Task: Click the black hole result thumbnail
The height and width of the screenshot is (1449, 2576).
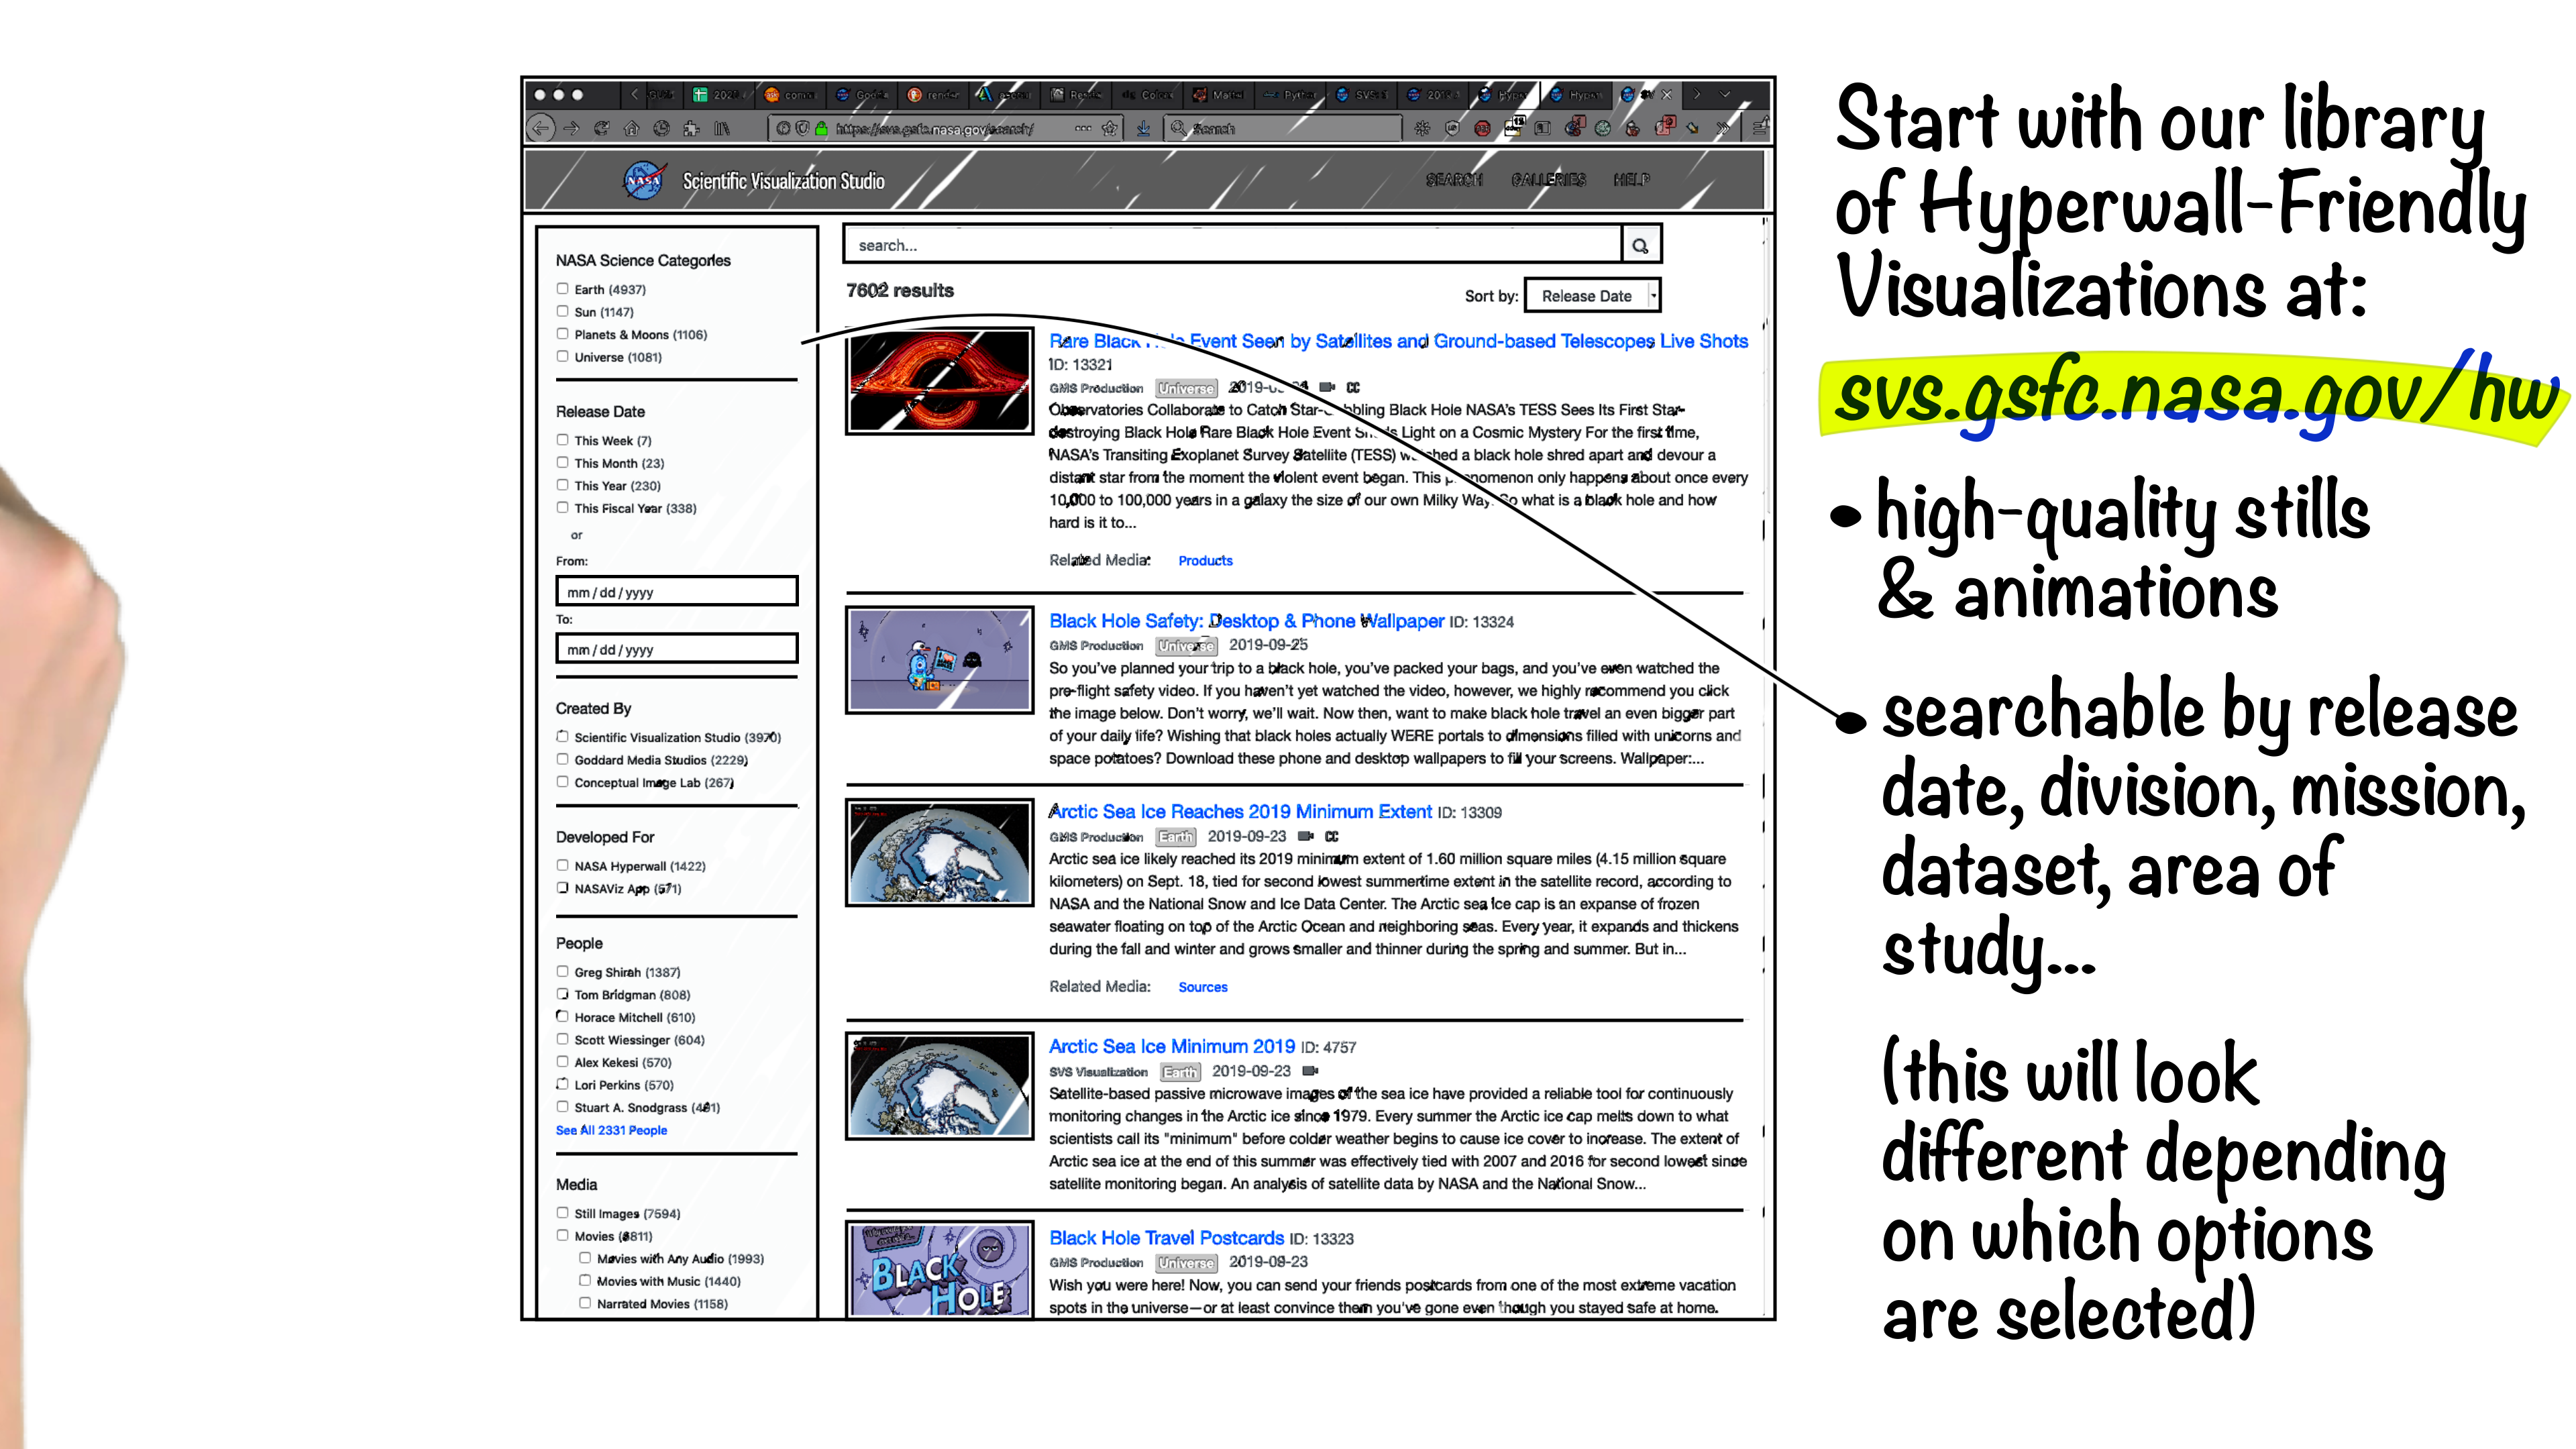Action: (939, 381)
